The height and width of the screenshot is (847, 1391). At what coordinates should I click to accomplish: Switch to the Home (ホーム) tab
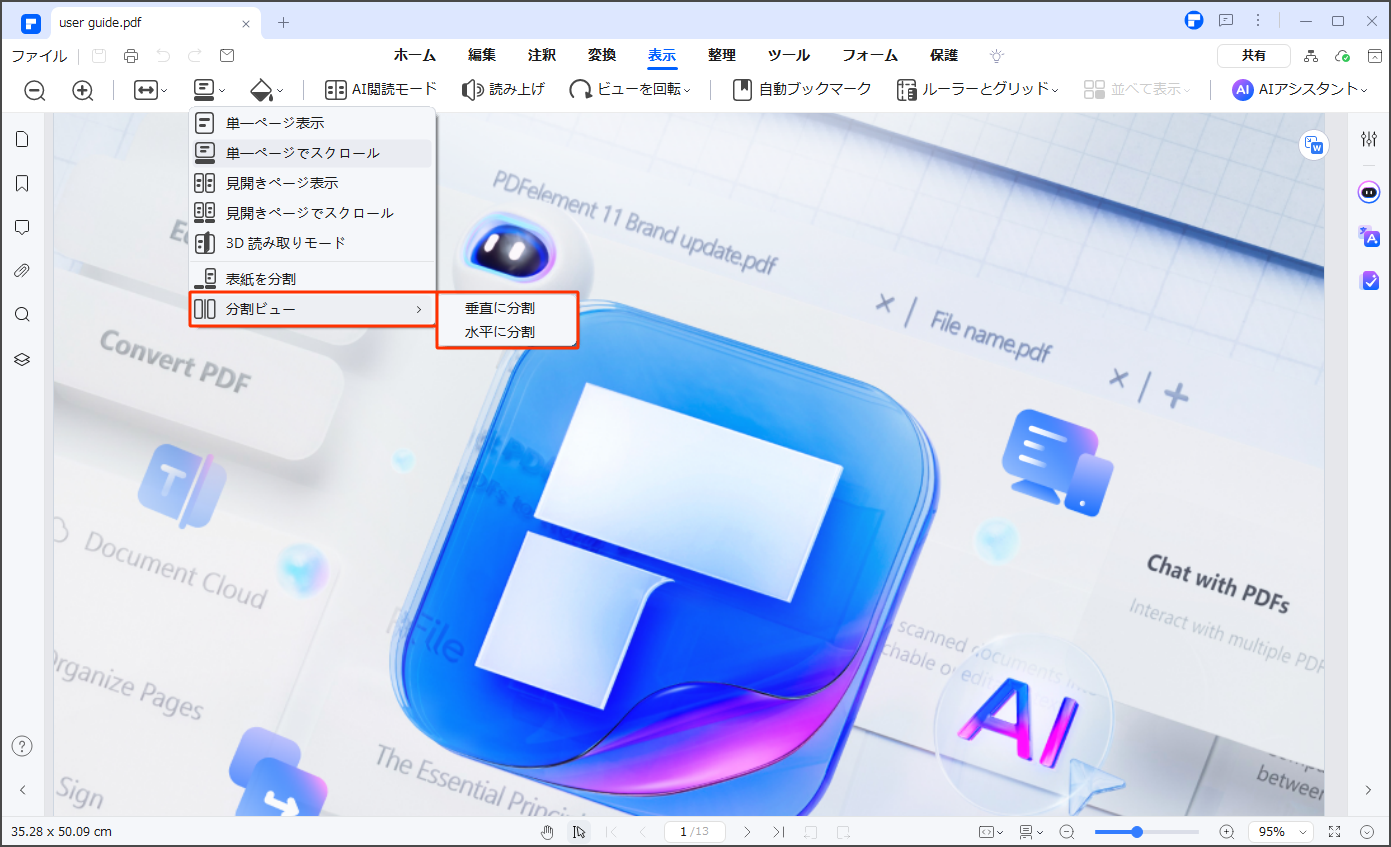(414, 56)
